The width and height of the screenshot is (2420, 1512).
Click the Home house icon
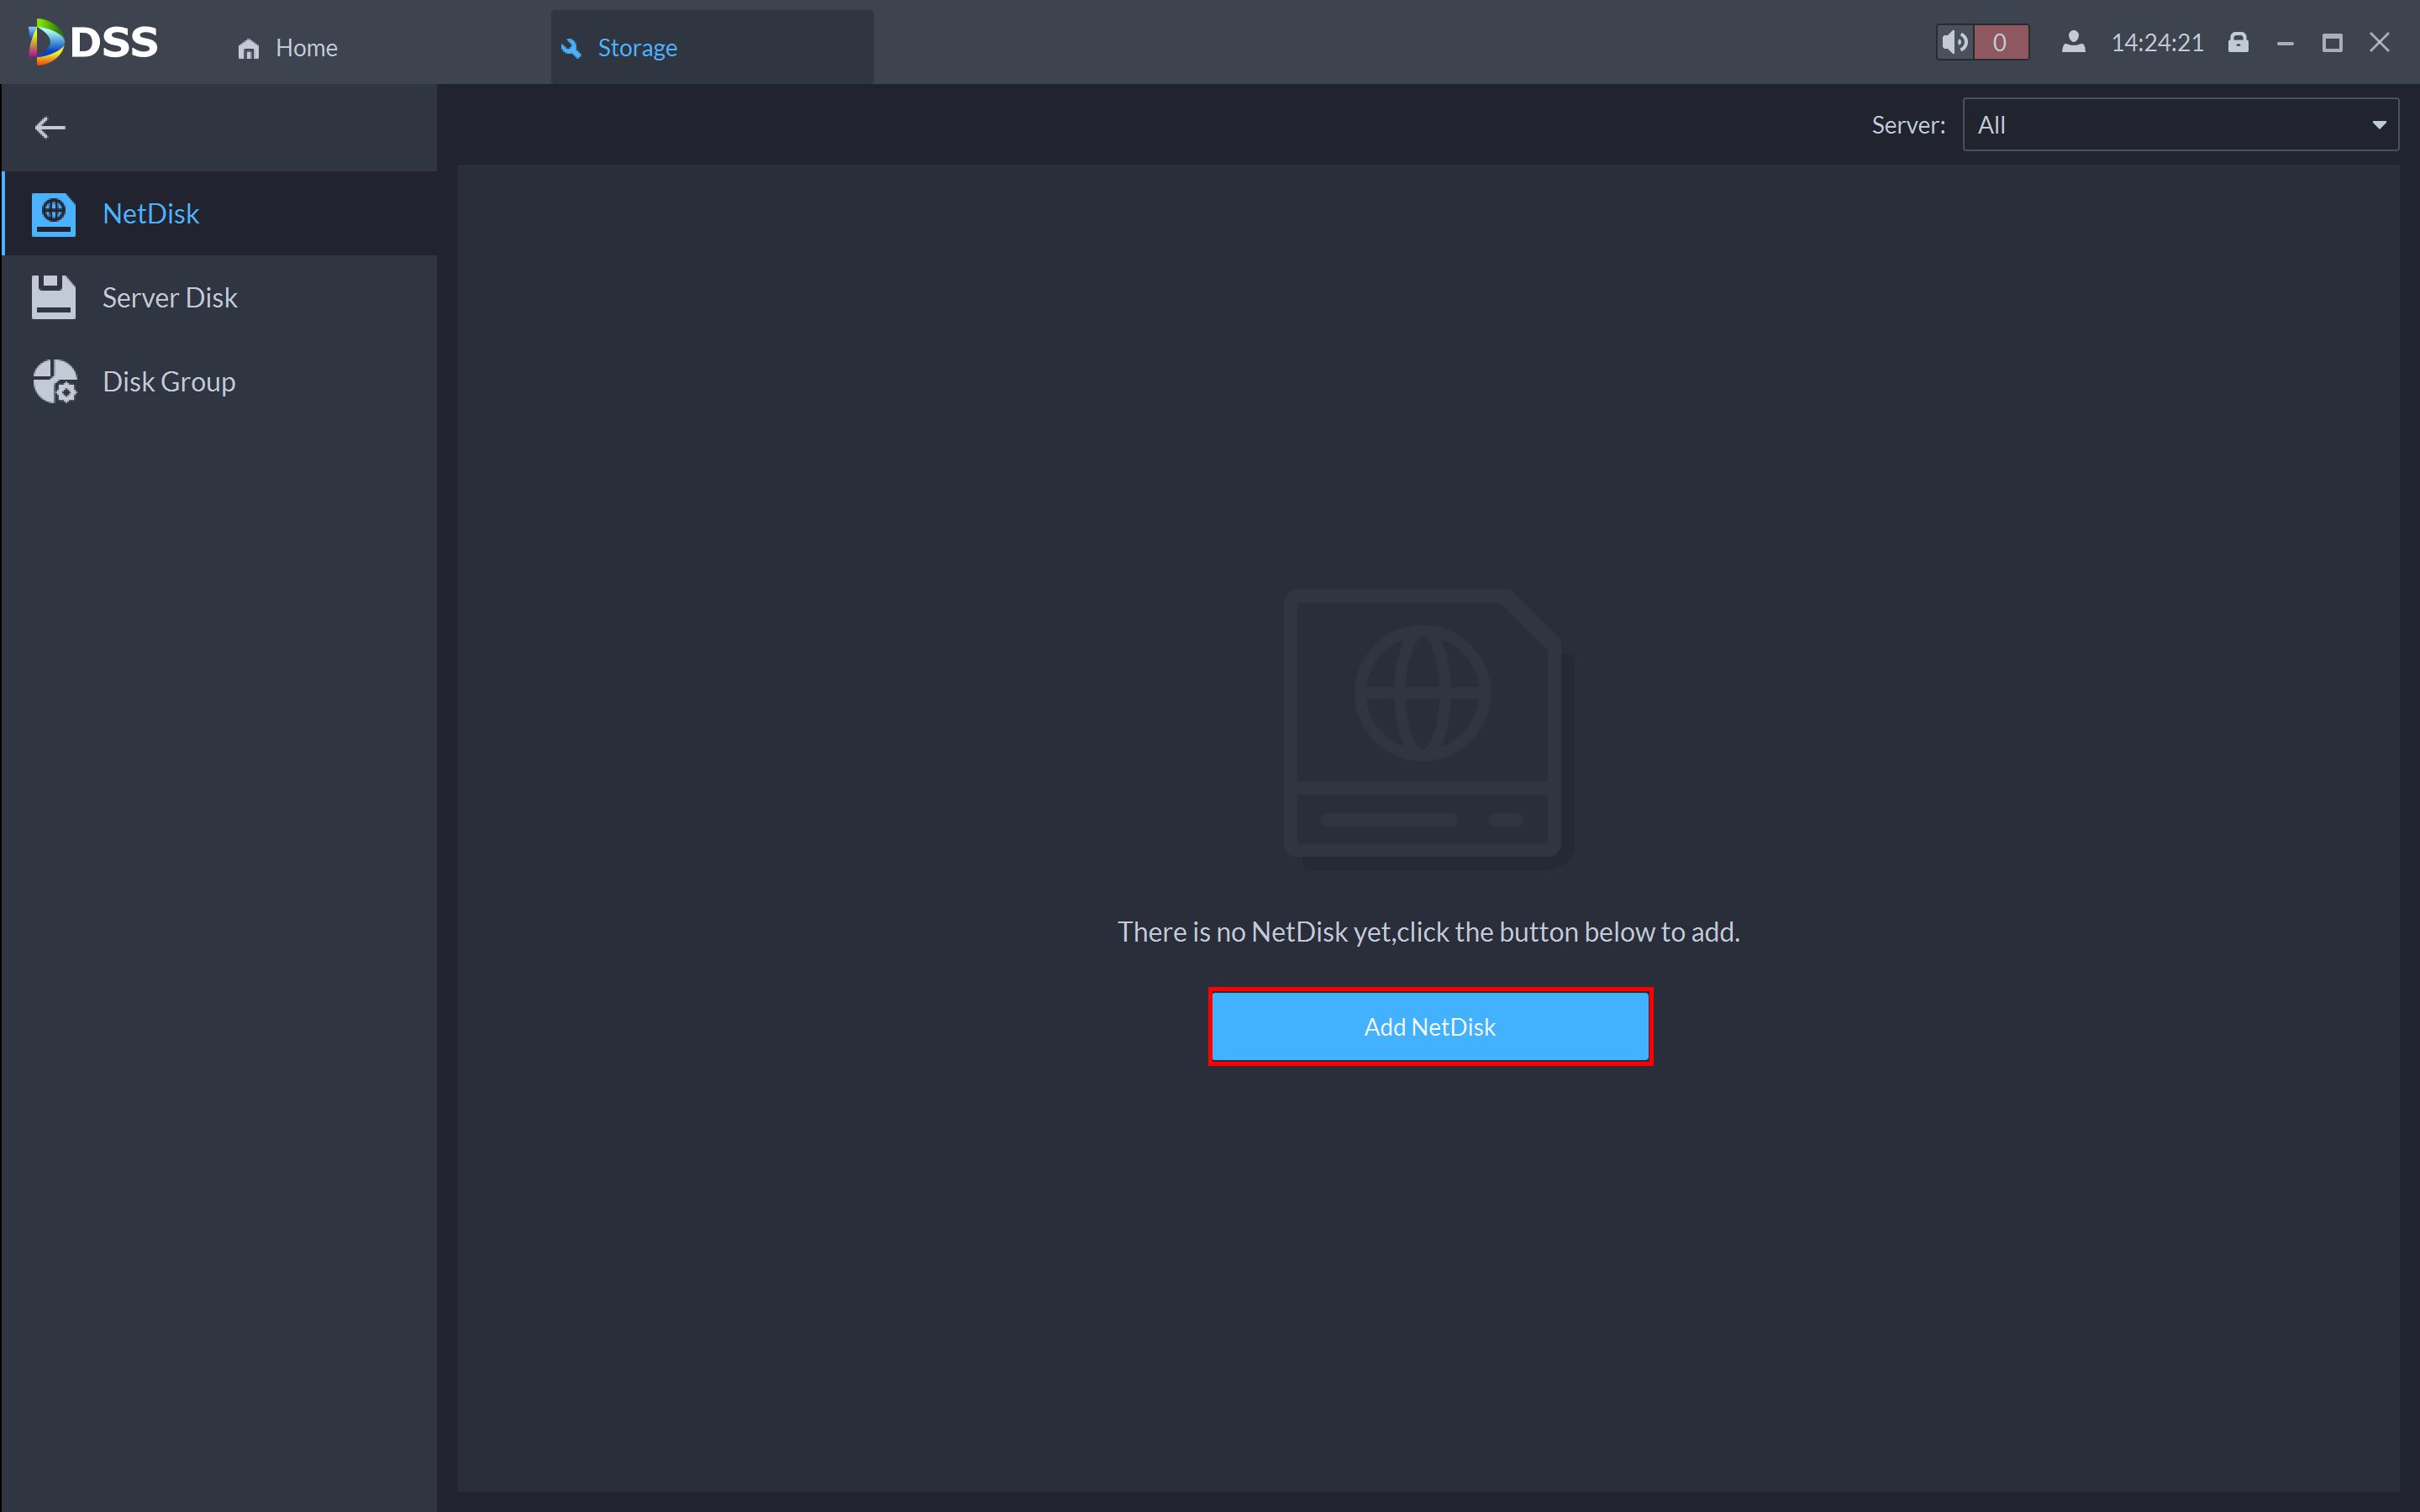click(248, 48)
